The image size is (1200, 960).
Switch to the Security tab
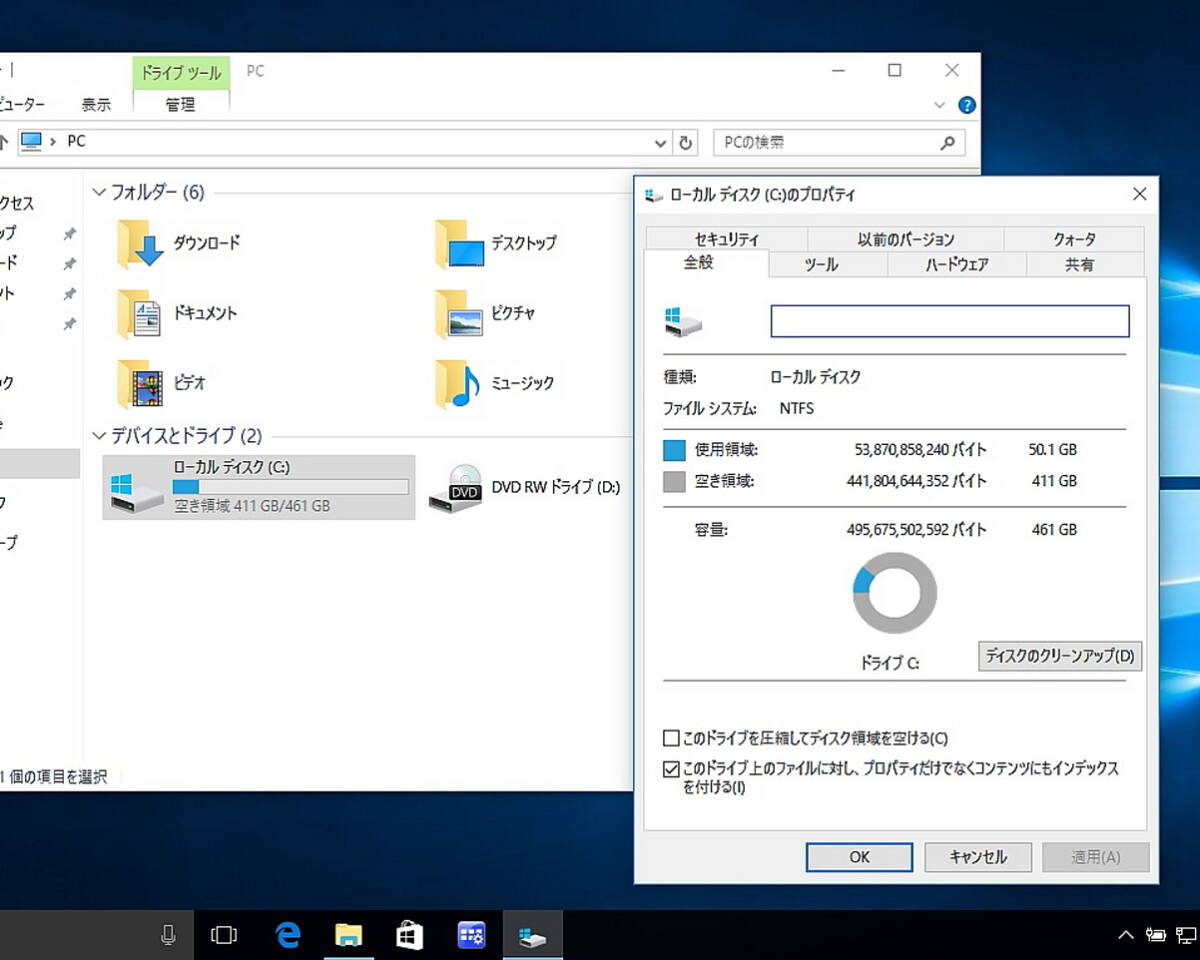[x=726, y=239]
